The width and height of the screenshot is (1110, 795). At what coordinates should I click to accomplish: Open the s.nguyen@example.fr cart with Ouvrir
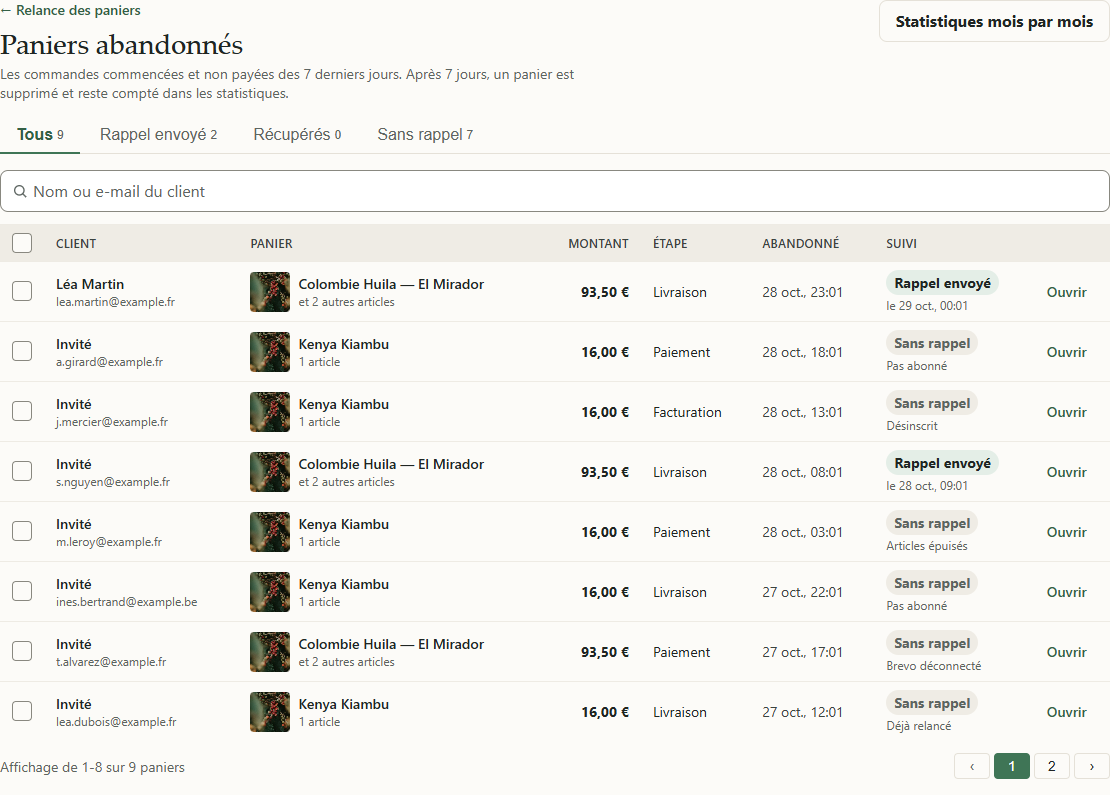tap(1066, 472)
